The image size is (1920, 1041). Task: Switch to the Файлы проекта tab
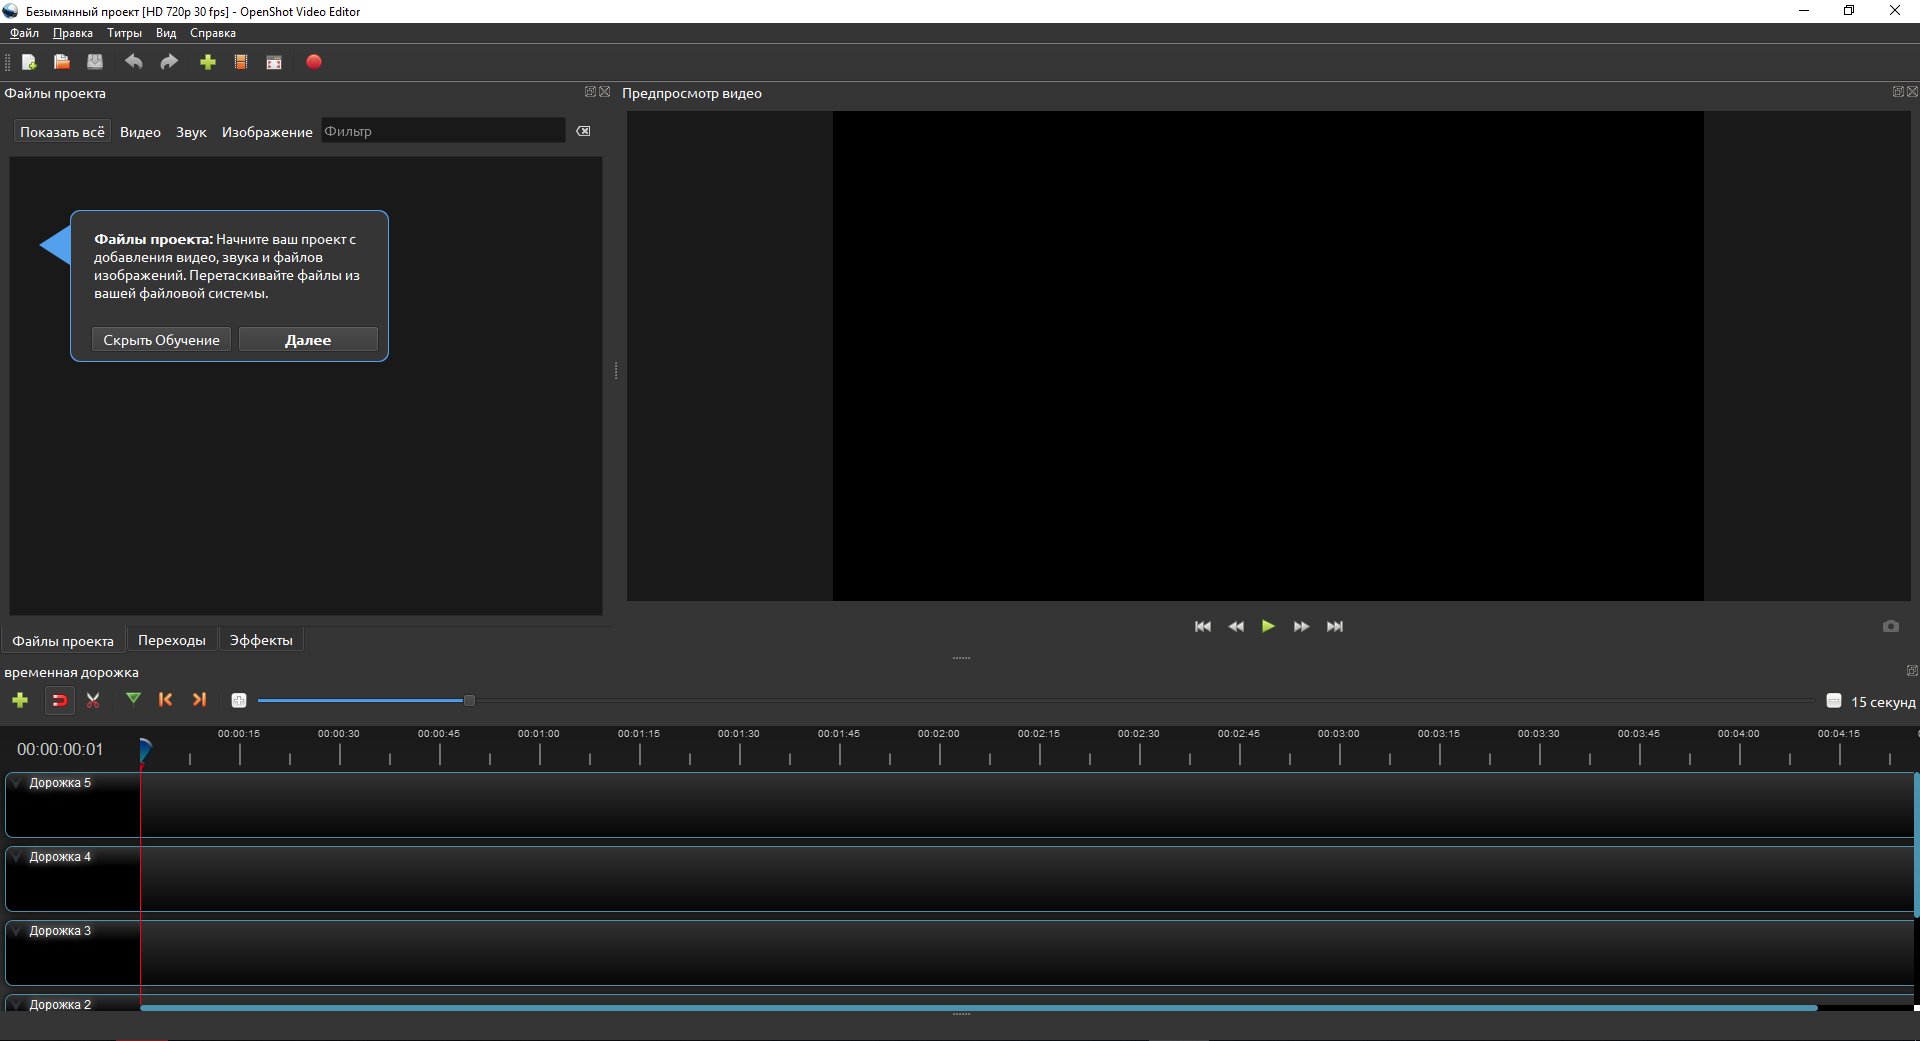click(x=63, y=641)
